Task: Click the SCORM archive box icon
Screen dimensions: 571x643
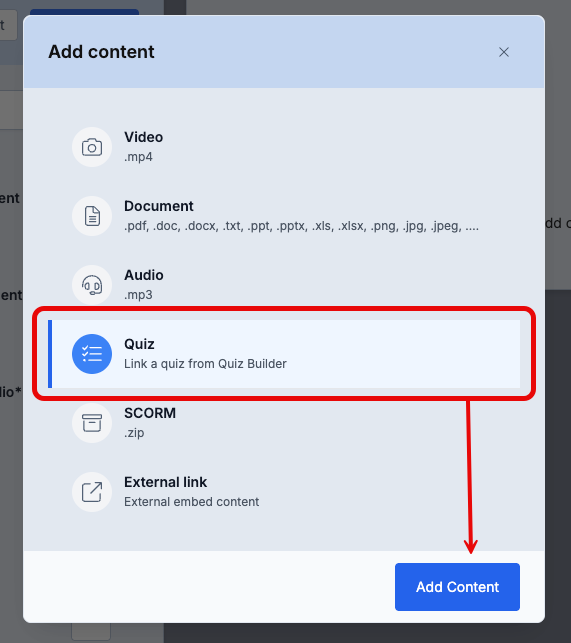Action: (x=92, y=423)
